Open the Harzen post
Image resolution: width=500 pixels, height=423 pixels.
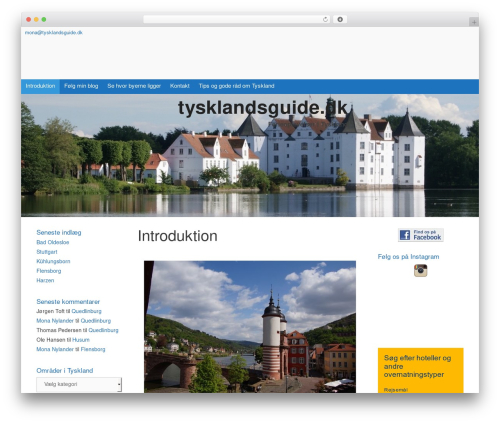[x=45, y=280]
